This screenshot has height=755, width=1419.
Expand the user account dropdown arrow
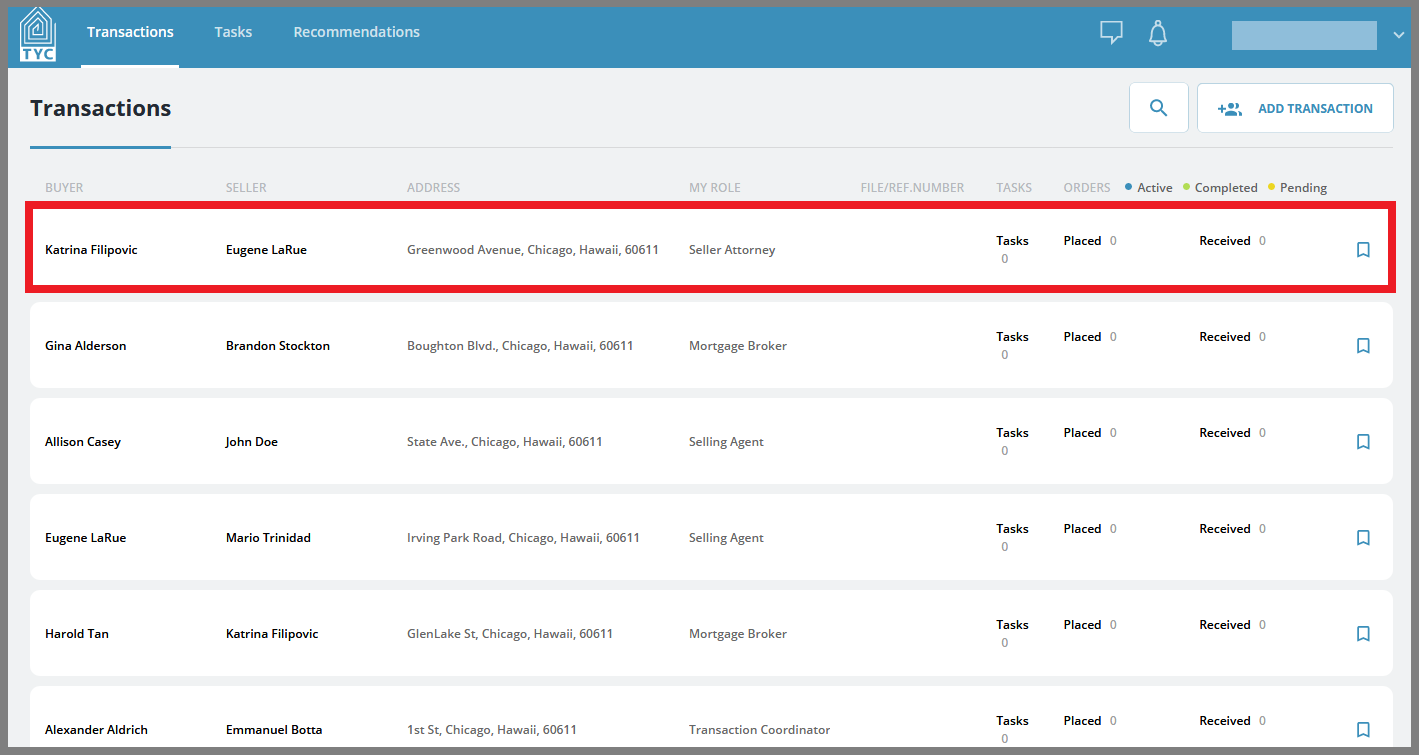[1398, 35]
